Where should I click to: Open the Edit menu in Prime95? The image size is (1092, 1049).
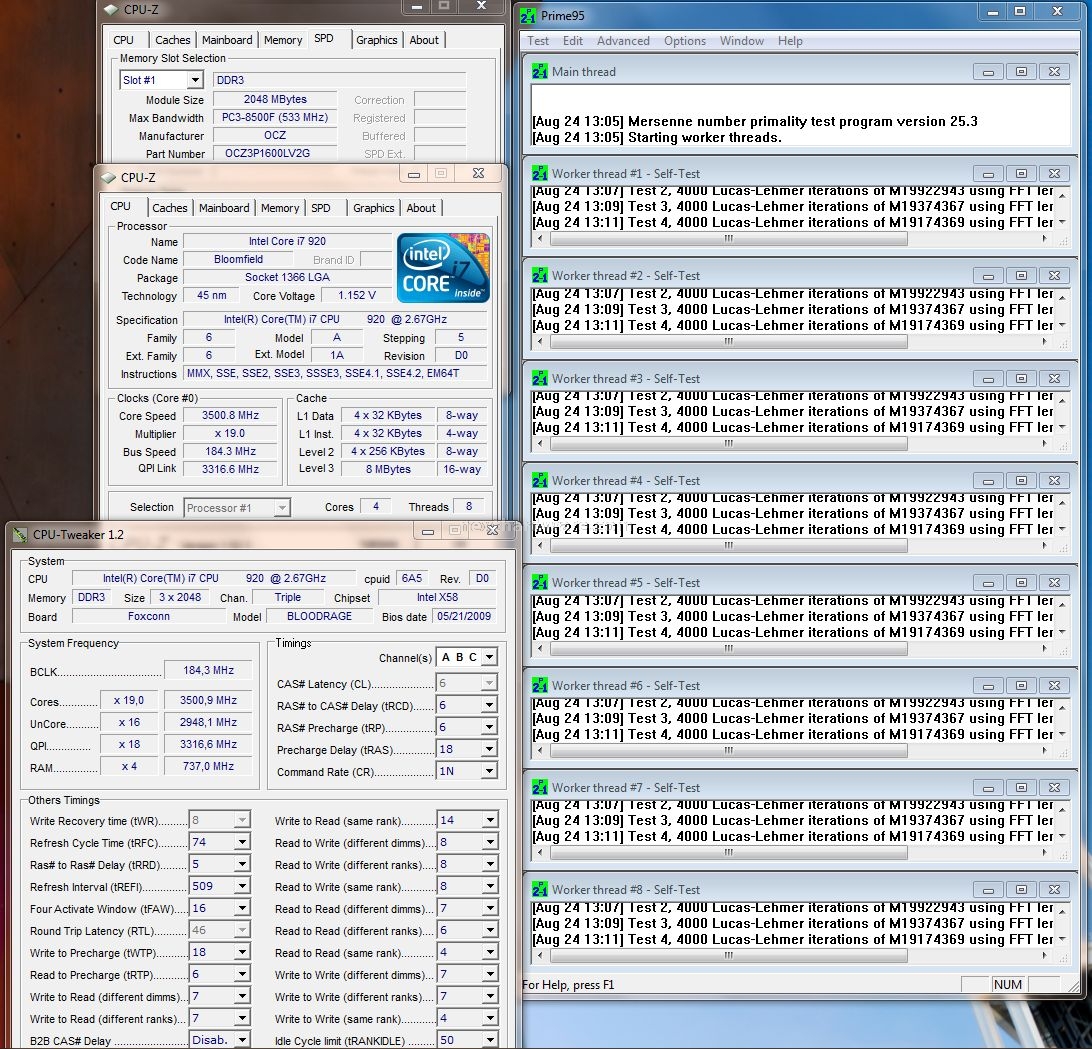coord(572,41)
